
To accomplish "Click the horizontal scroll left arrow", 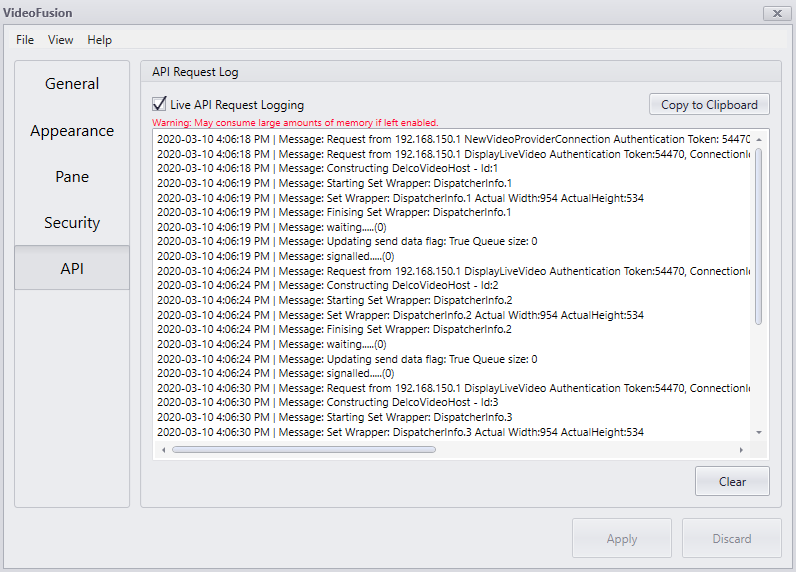I will pos(163,450).
